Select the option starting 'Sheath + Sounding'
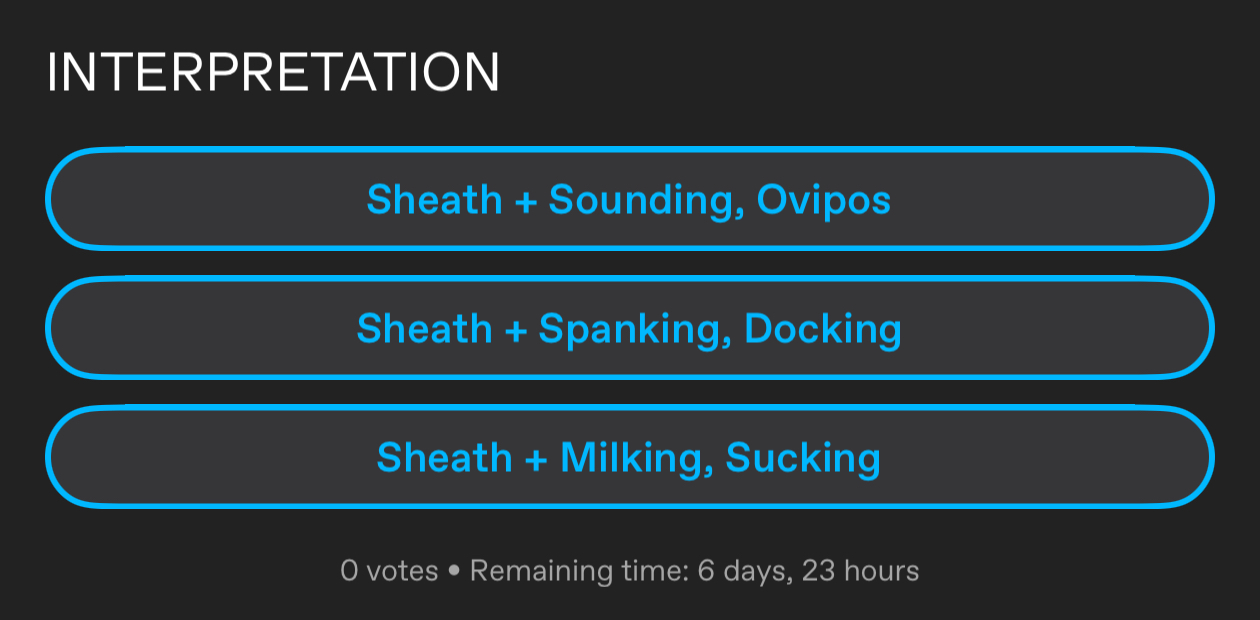The height and width of the screenshot is (620, 1260). pos(629,199)
